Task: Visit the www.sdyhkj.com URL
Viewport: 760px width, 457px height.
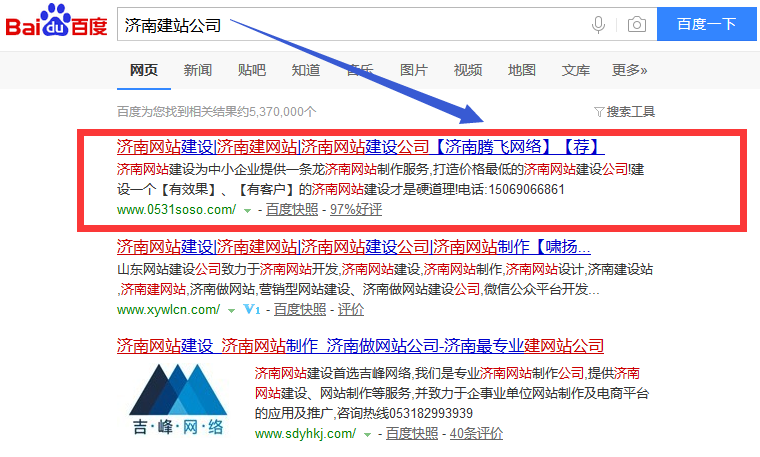Action: click(305, 434)
